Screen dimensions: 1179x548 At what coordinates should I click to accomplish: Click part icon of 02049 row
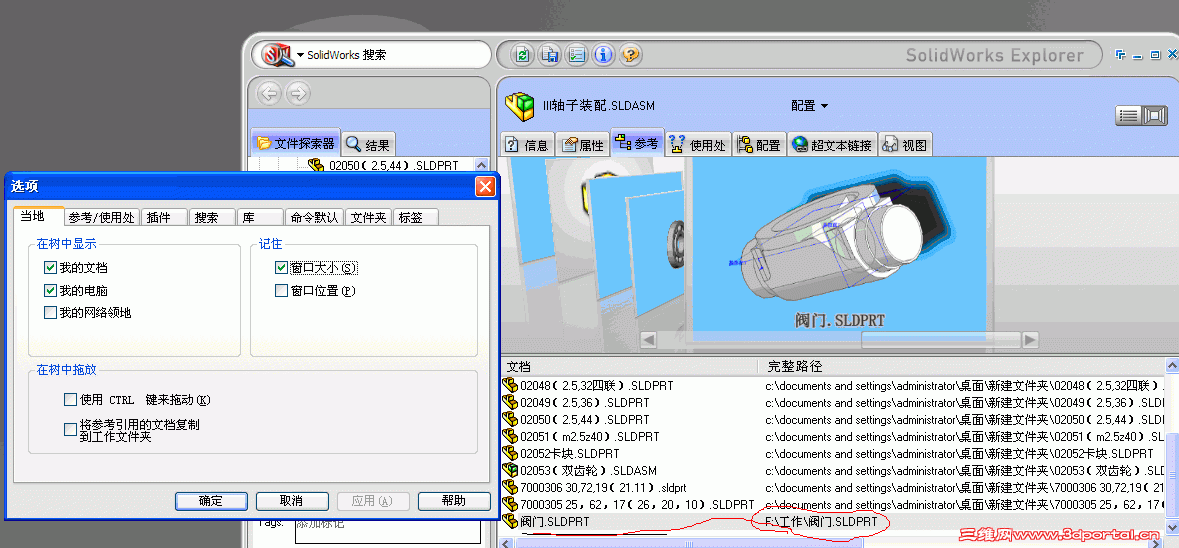[511, 402]
